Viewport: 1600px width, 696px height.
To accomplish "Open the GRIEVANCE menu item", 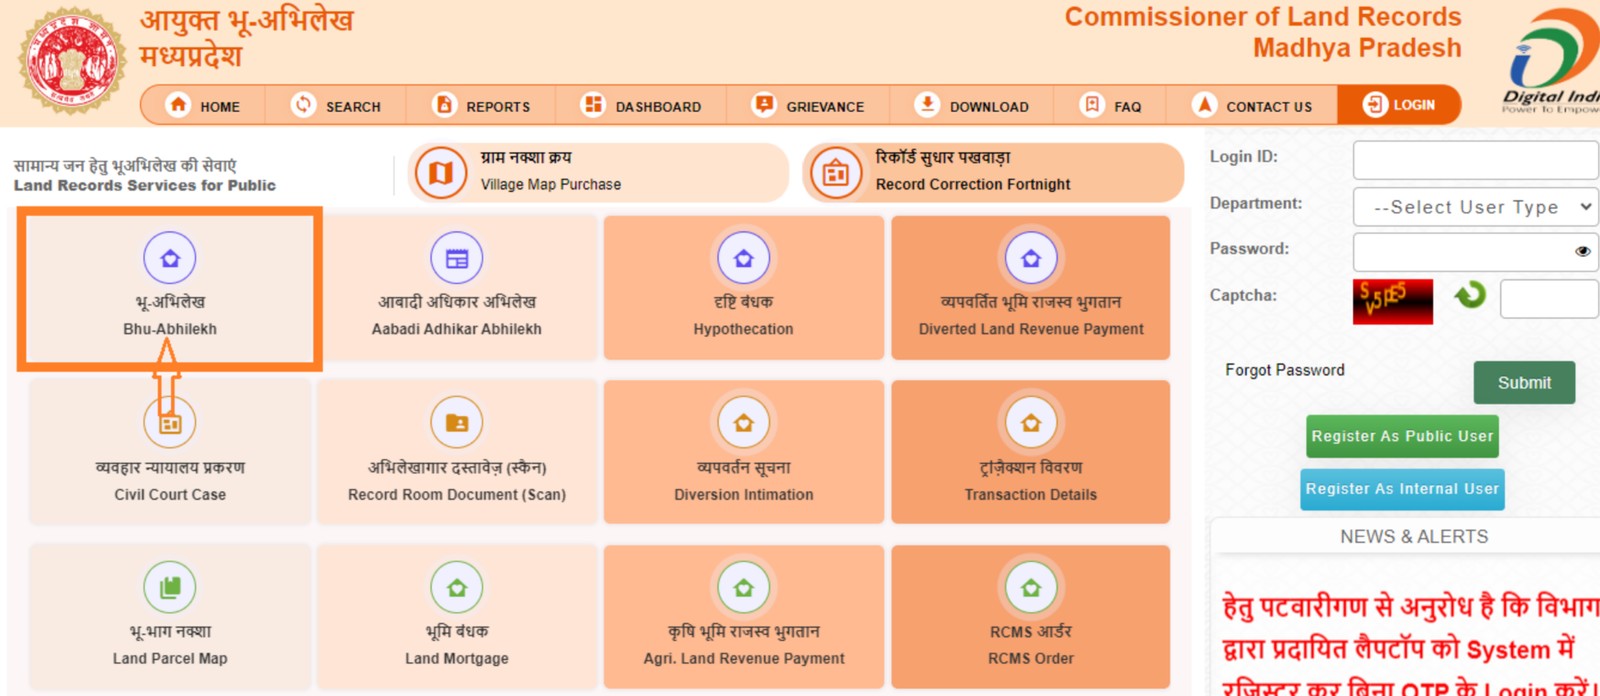I will [825, 107].
